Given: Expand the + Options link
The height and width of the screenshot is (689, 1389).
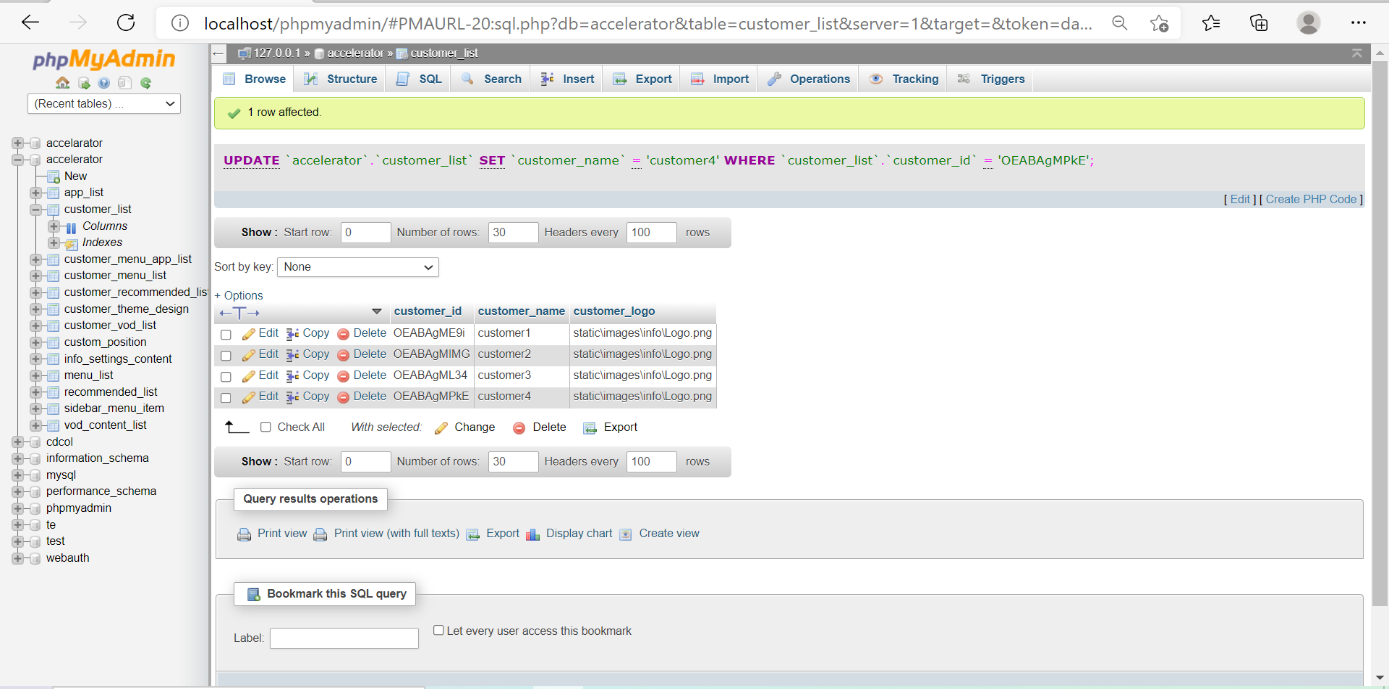Looking at the screenshot, I should [239, 296].
